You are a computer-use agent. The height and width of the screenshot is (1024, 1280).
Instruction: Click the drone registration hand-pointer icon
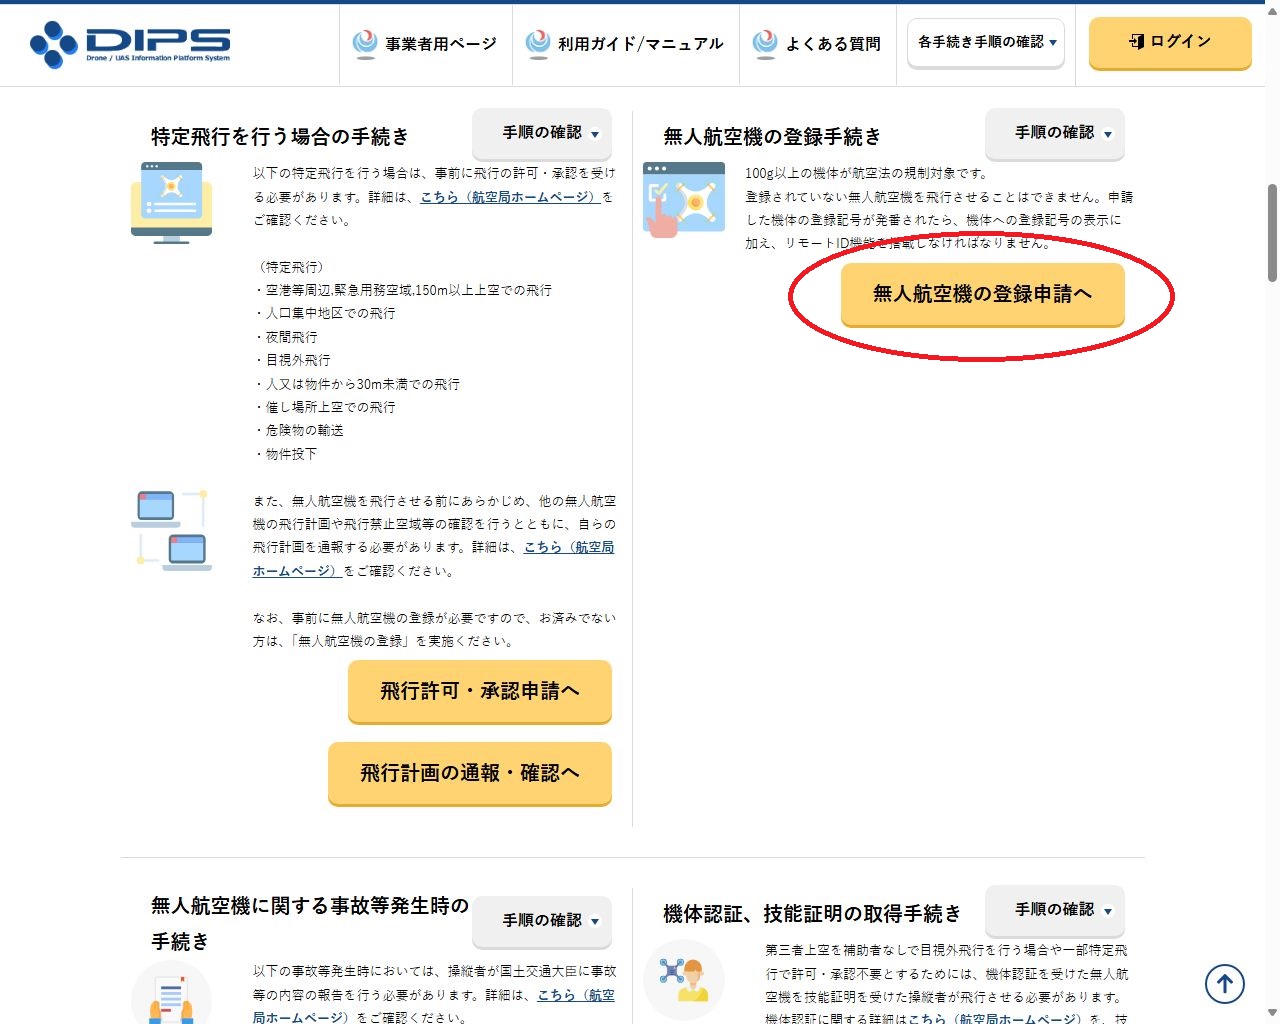(x=684, y=199)
